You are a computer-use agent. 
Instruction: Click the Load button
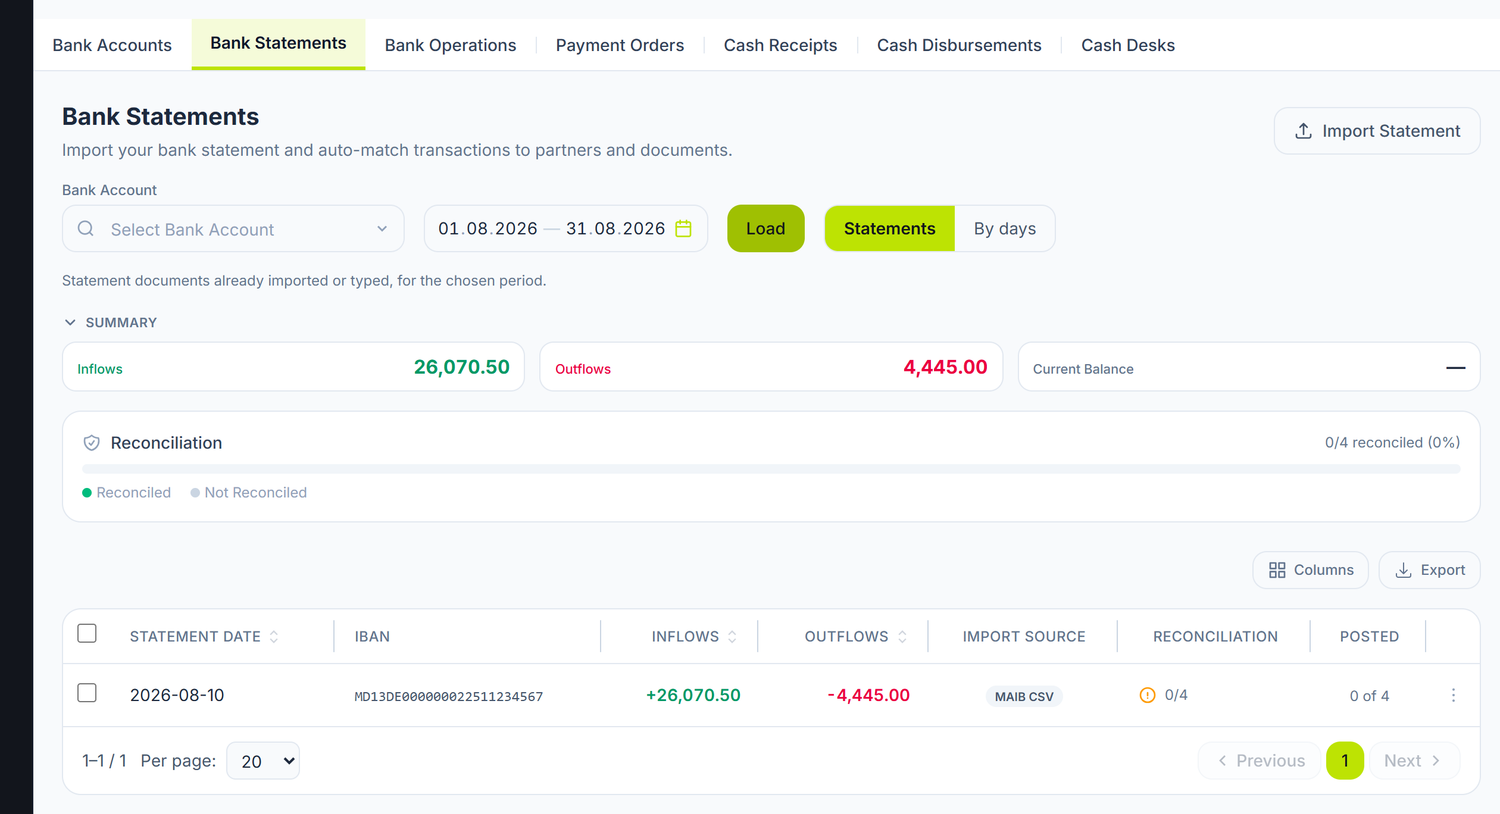pos(766,229)
